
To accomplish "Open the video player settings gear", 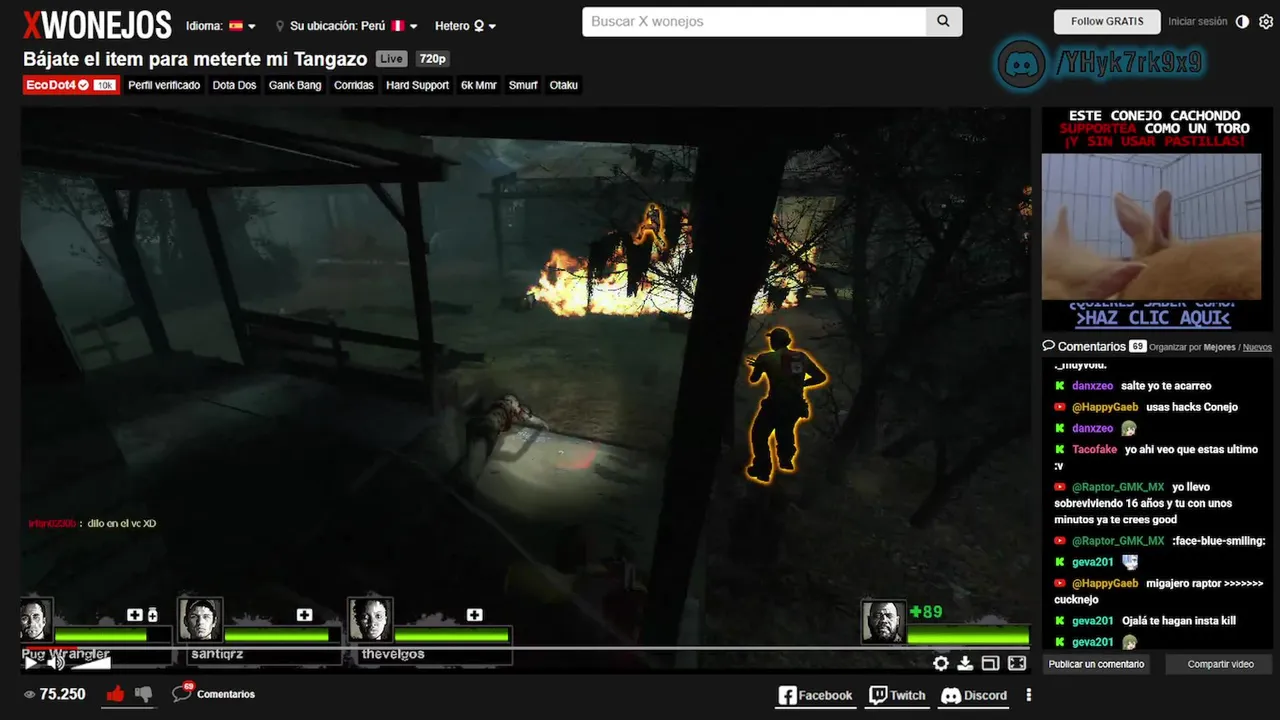I will pos(941,662).
